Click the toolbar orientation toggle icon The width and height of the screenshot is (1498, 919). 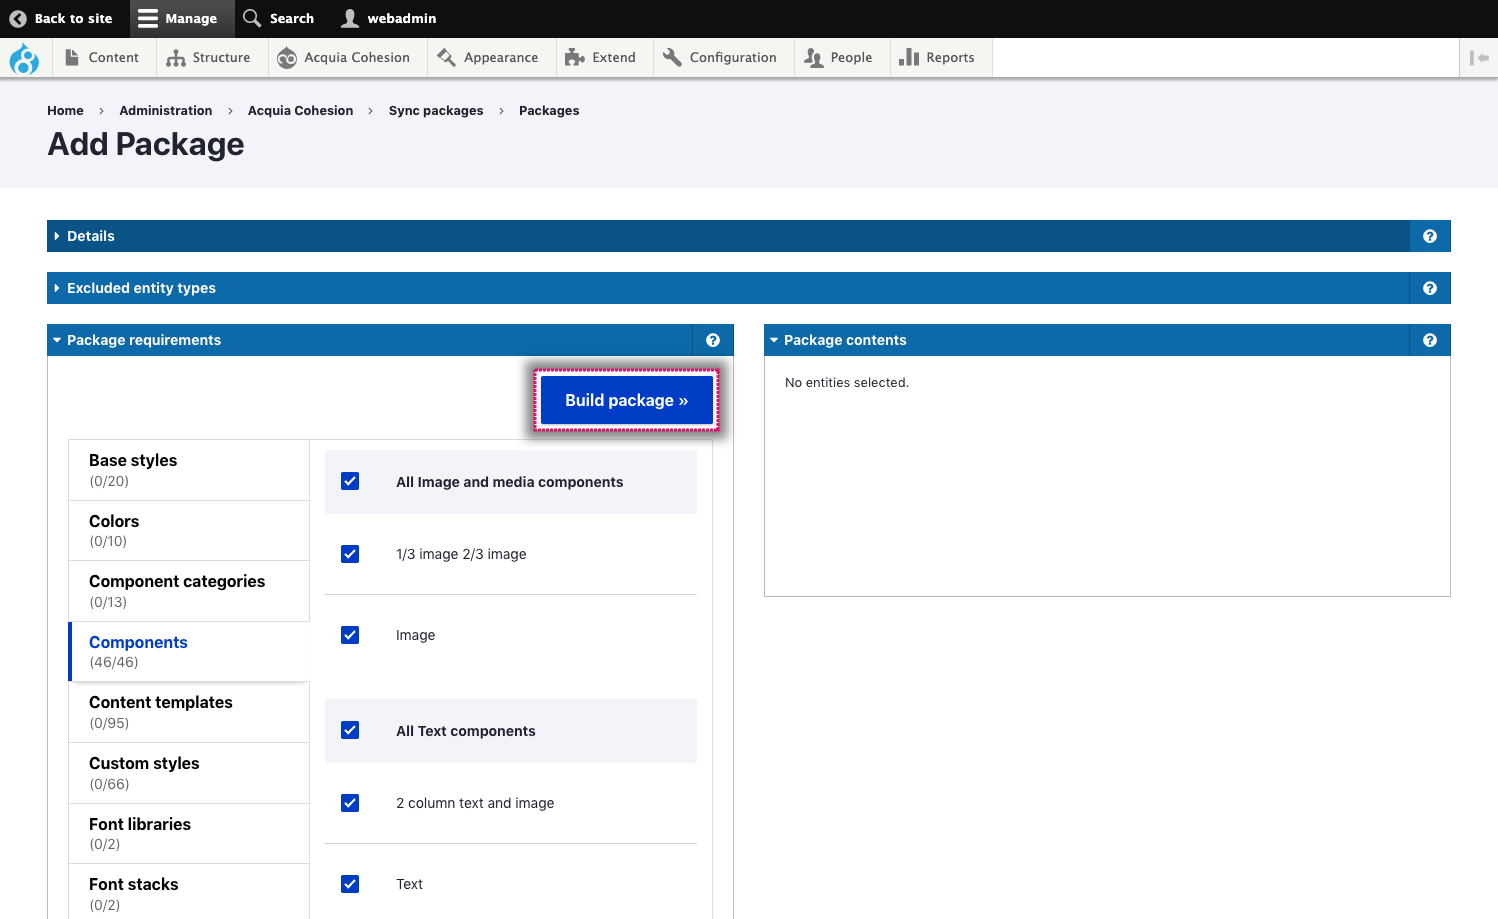[1479, 58]
